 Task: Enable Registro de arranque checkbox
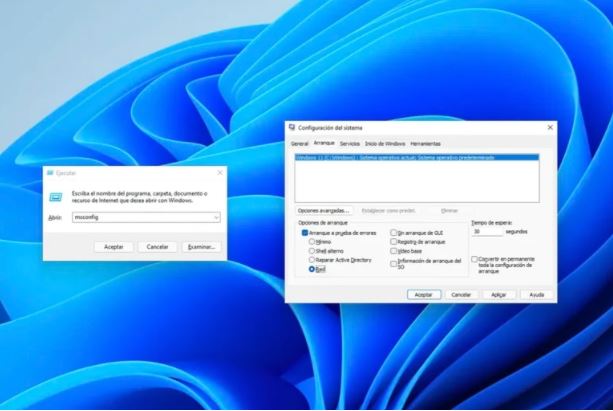394,242
